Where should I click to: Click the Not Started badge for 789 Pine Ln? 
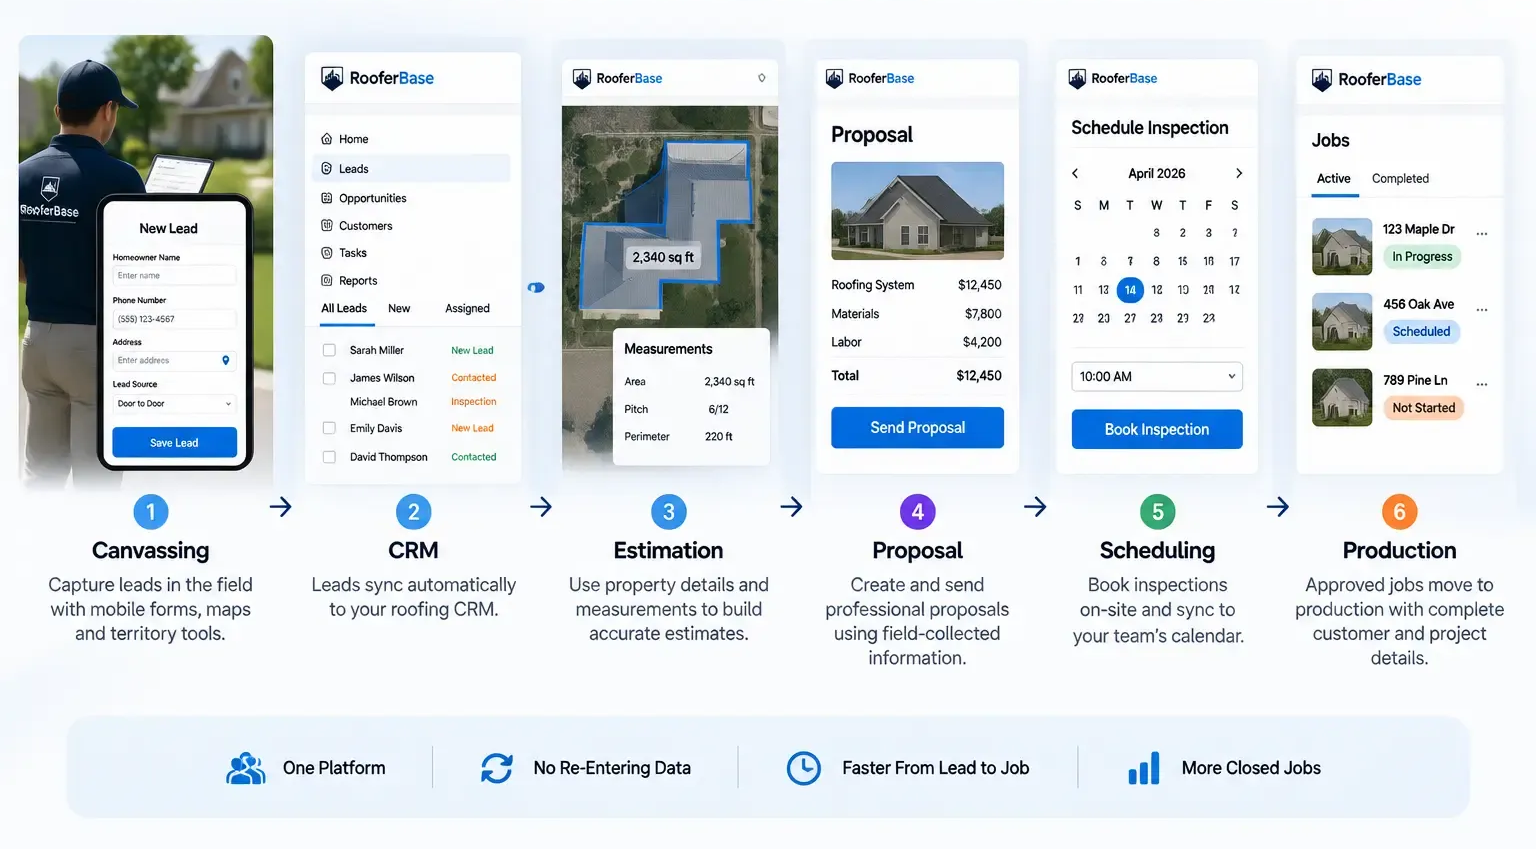tap(1423, 408)
